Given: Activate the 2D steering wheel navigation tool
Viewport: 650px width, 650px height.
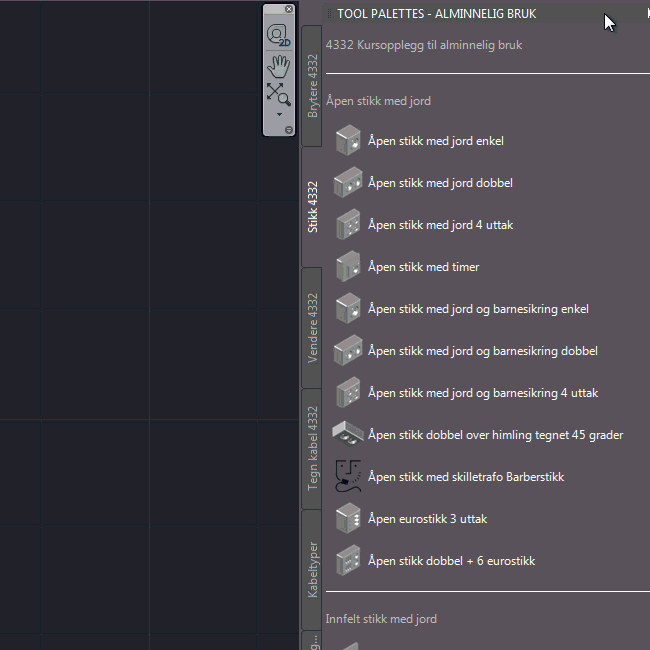Looking at the screenshot, I should (278, 35).
